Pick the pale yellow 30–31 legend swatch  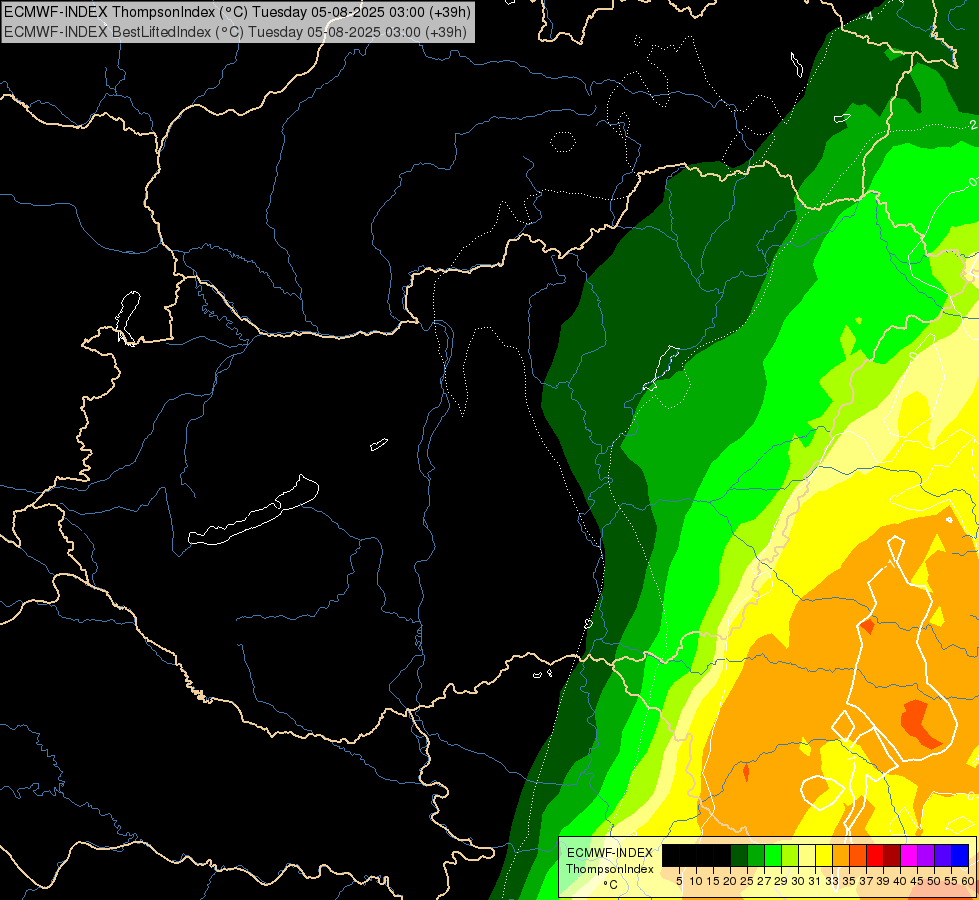point(807,855)
